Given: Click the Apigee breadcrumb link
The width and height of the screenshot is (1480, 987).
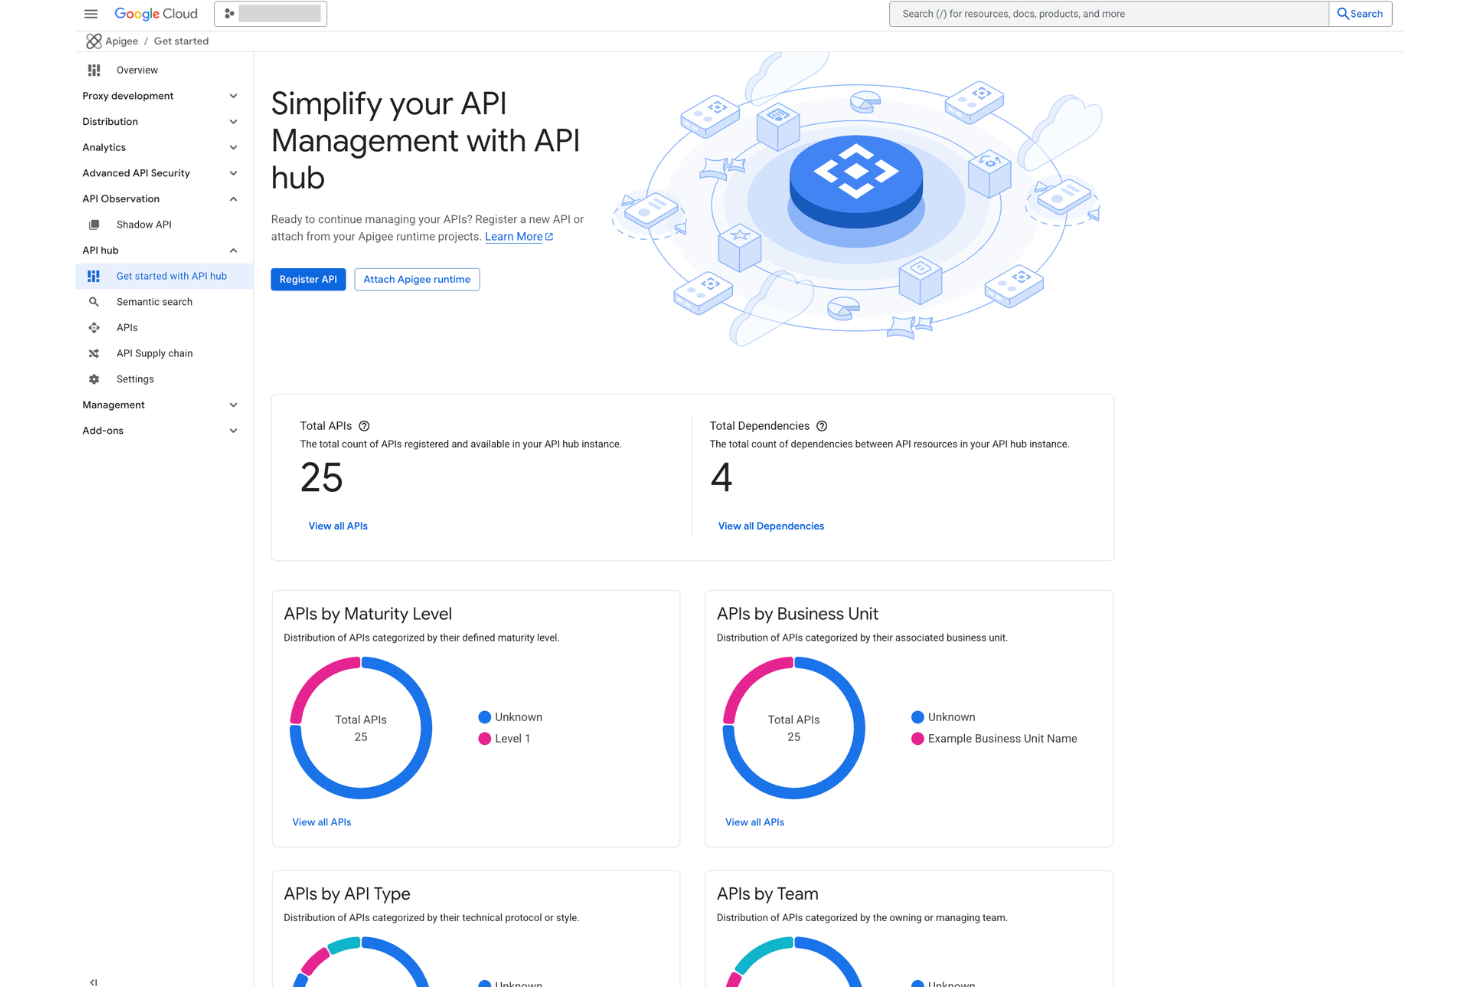Looking at the screenshot, I should pyautogui.click(x=122, y=41).
